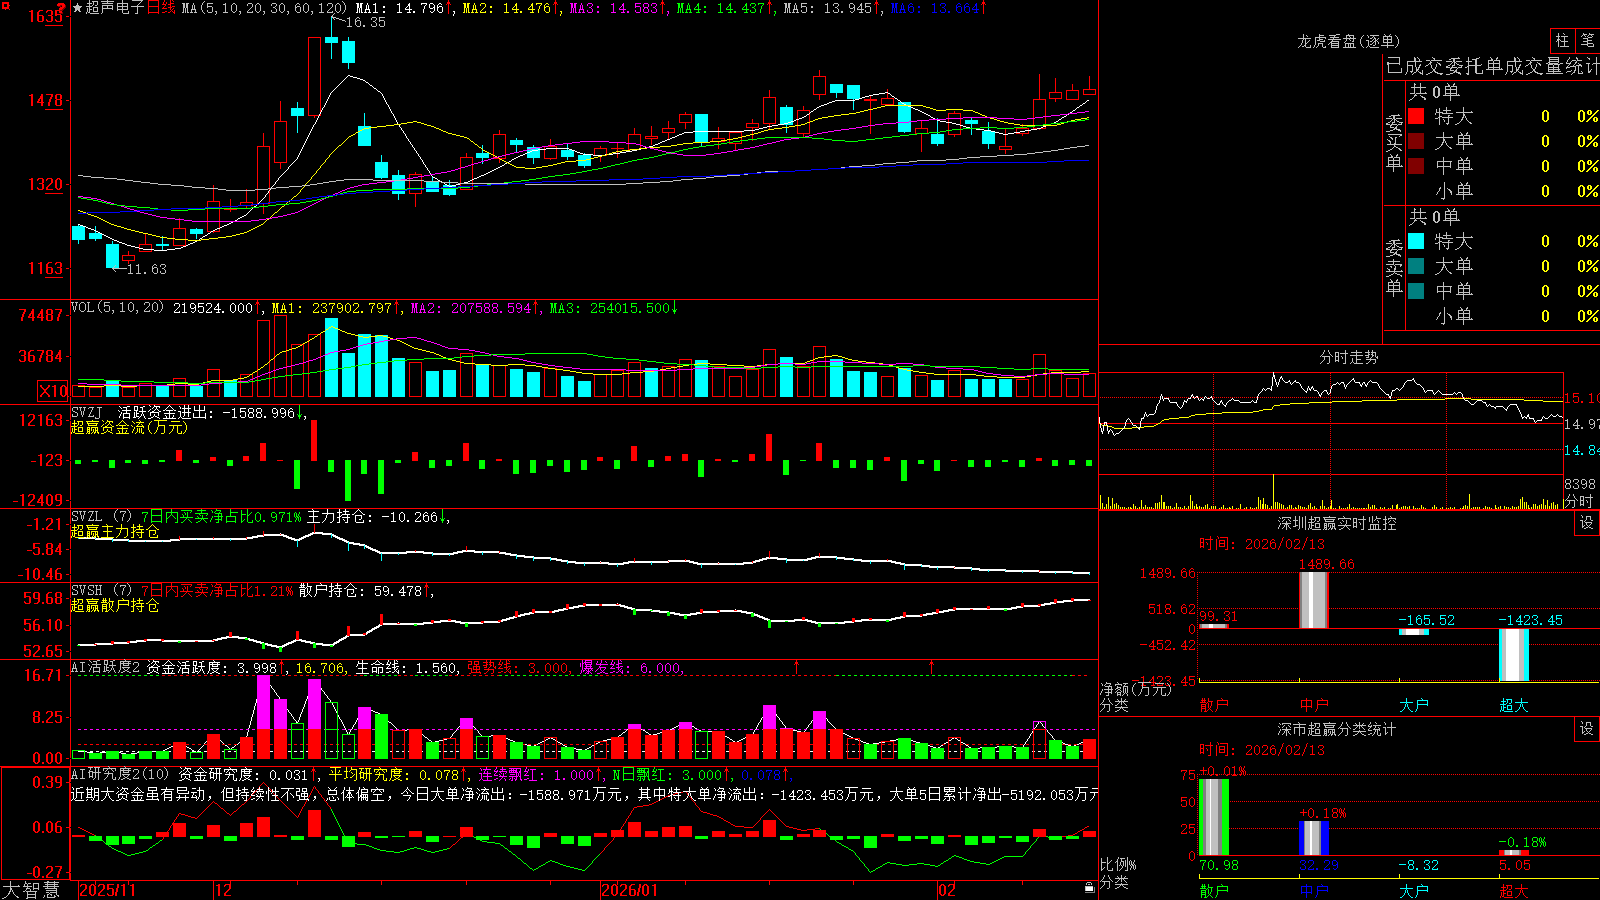This screenshot has width=1600, height=900.
Task: Click the red 特大 buy-order swatch
Action: [x=1416, y=116]
